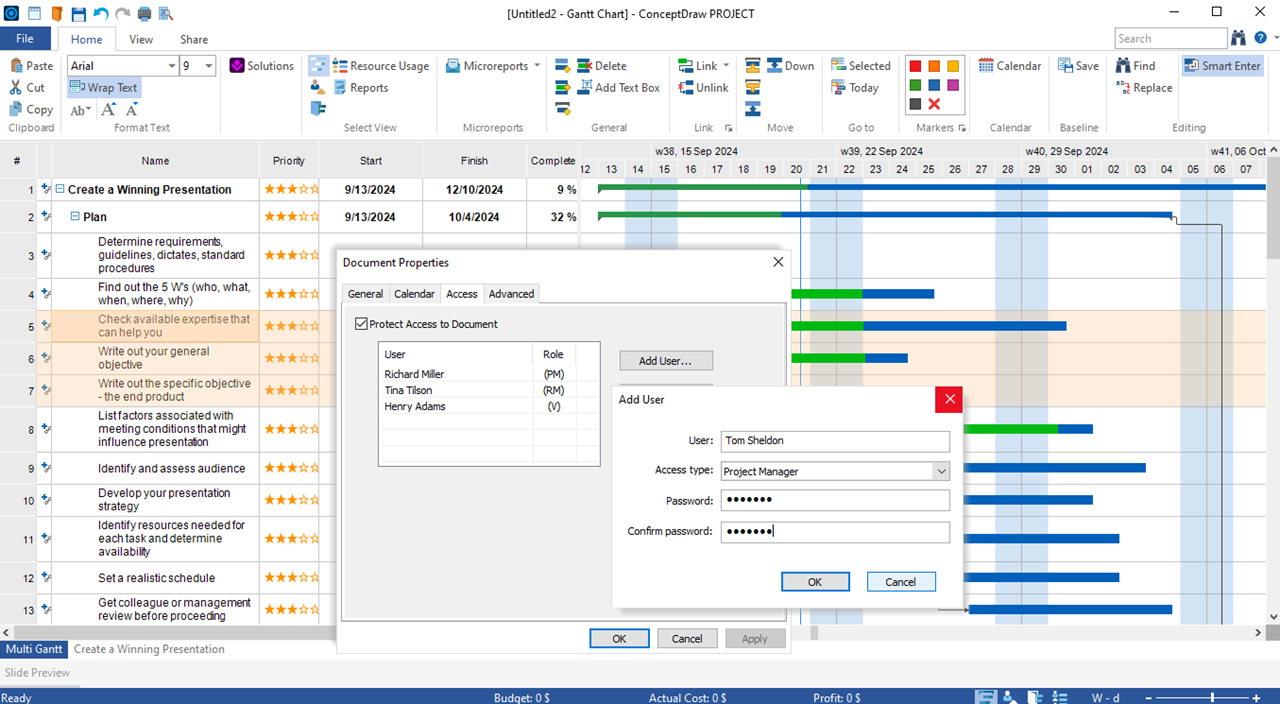This screenshot has width=1280, height=704.
Task: Click Cancel in Add User dialog
Action: (900, 582)
